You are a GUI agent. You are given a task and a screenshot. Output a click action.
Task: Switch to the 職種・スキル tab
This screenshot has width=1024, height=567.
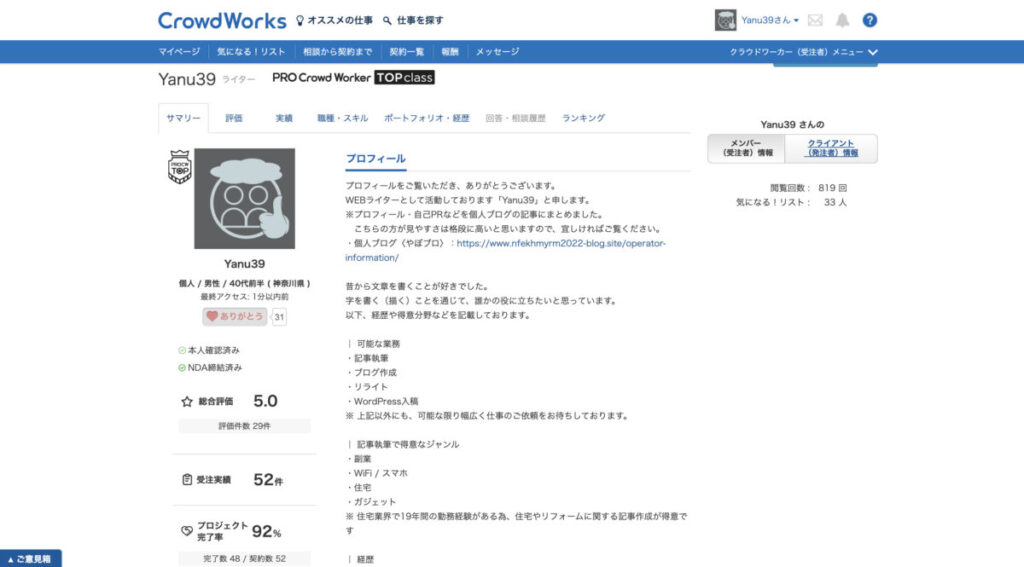(342, 118)
